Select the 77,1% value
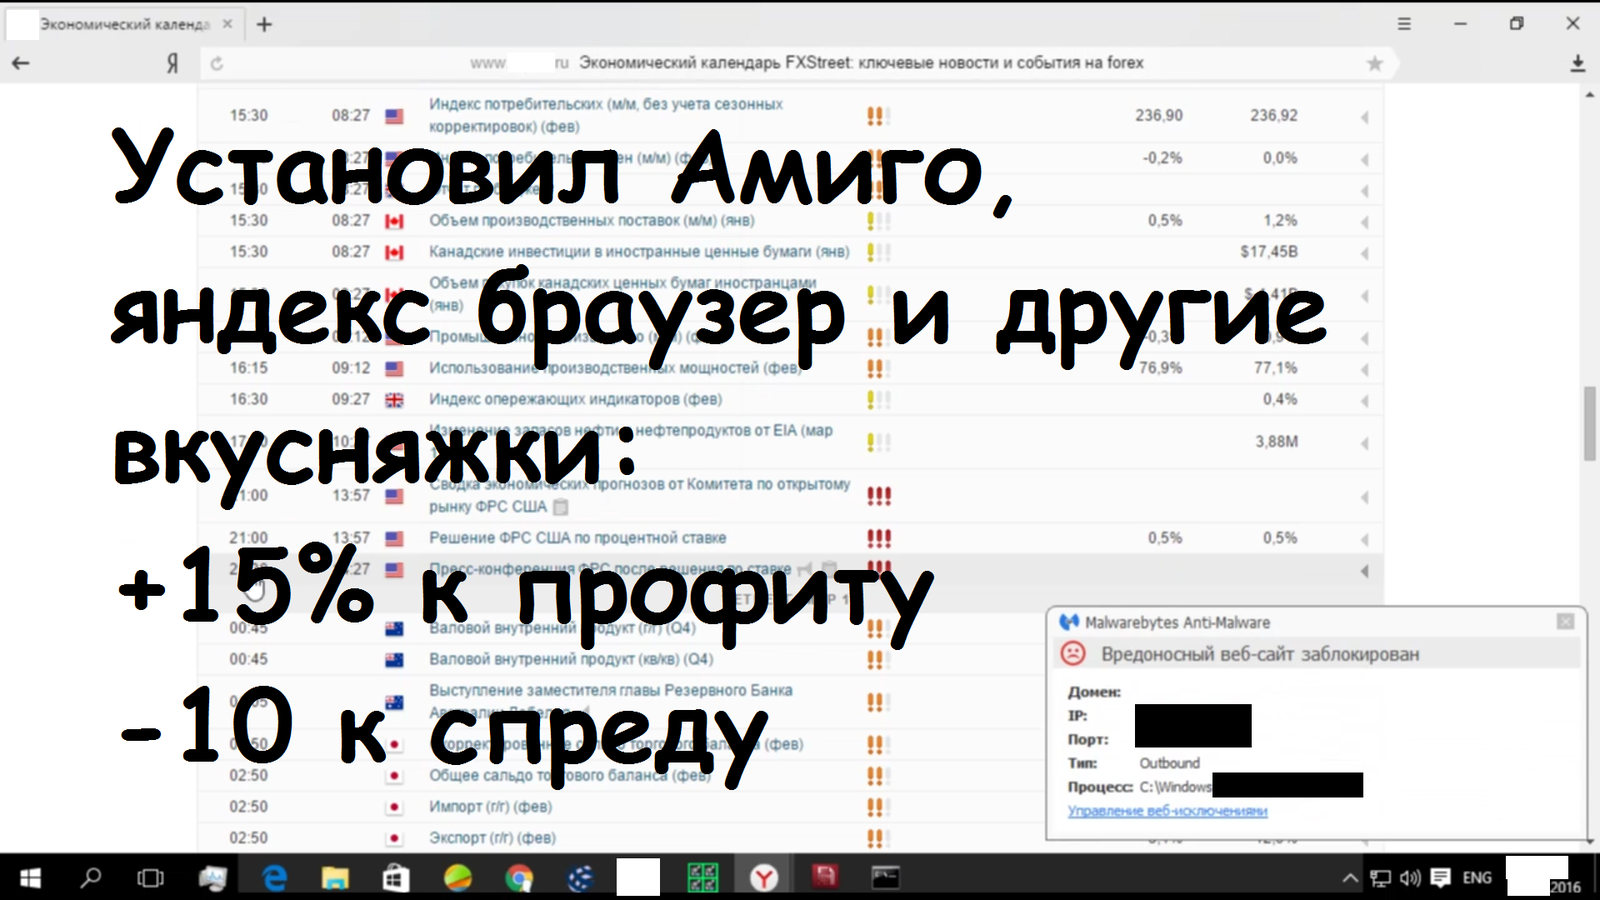The height and width of the screenshot is (900, 1600). [1276, 368]
